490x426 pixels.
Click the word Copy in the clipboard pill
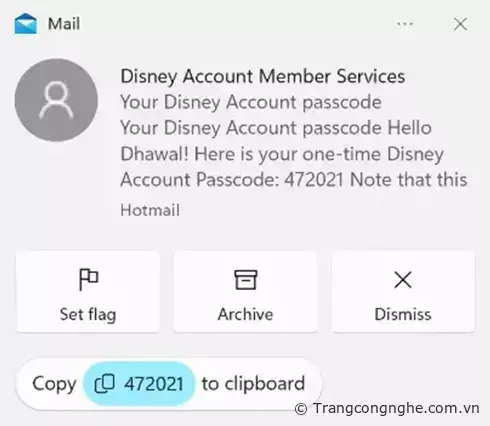(54, 384)
